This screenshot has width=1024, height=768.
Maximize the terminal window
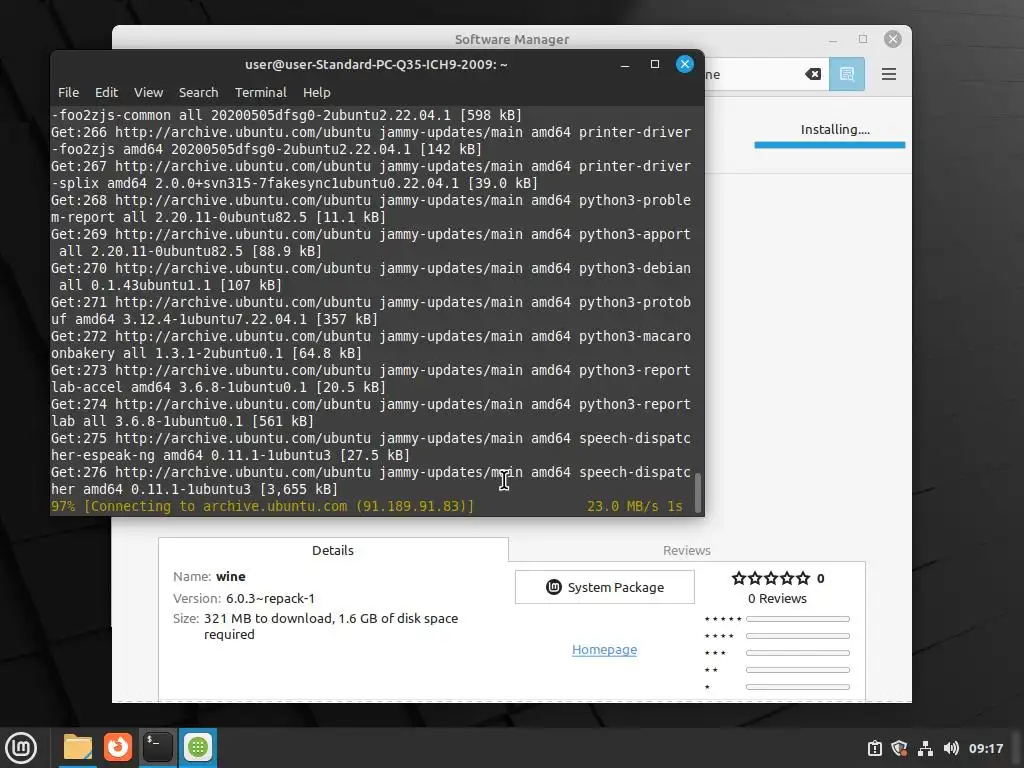[655, 64]
